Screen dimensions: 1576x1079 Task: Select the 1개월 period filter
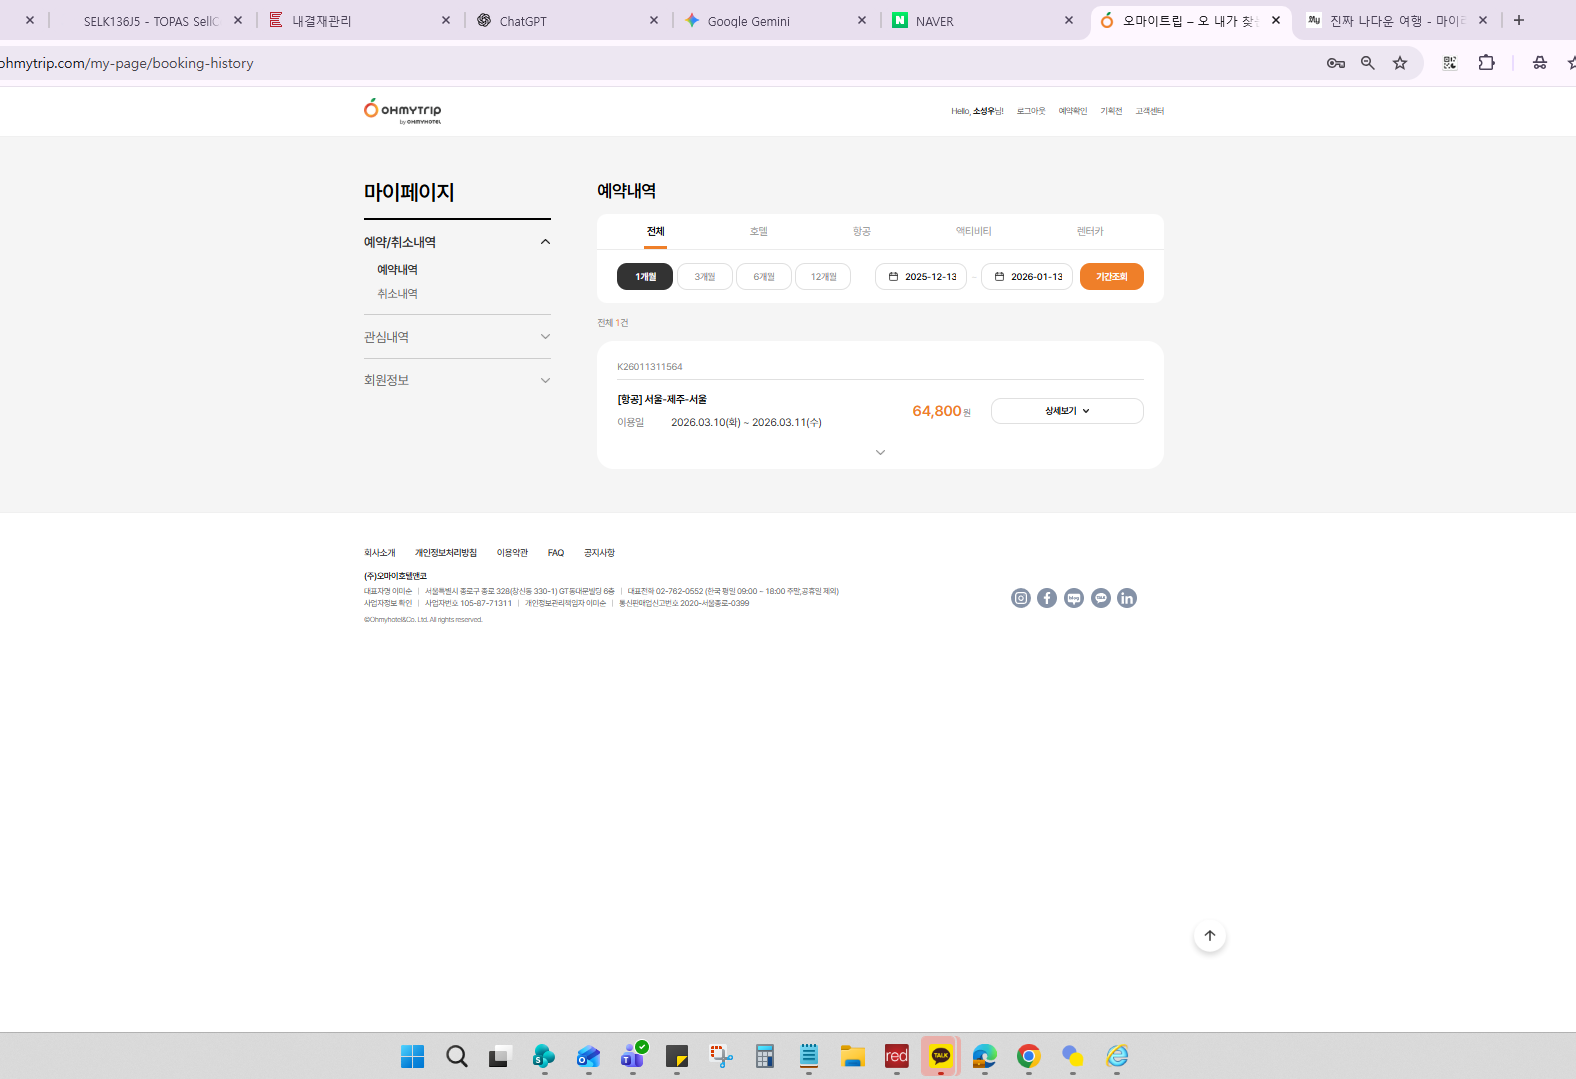tap(645, 277)
